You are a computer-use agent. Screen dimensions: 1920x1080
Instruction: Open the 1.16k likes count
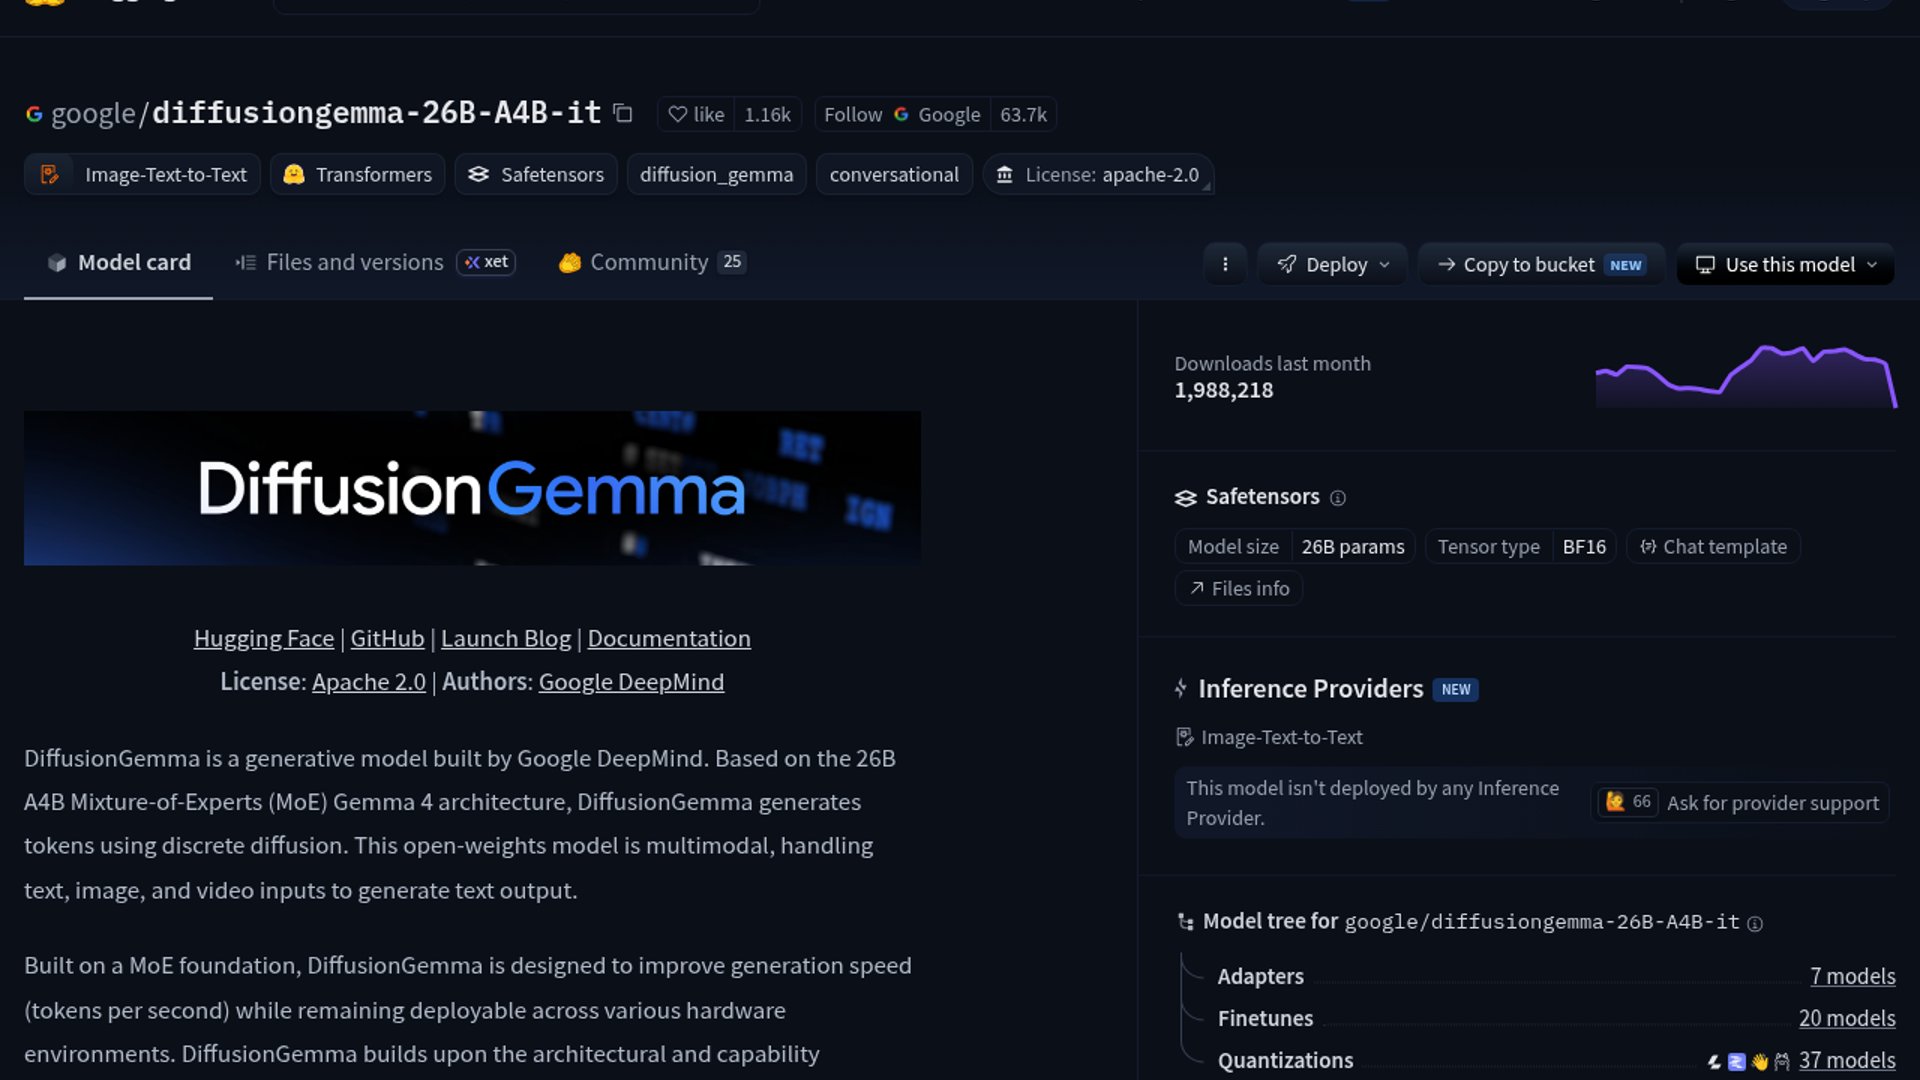point(767,114)
